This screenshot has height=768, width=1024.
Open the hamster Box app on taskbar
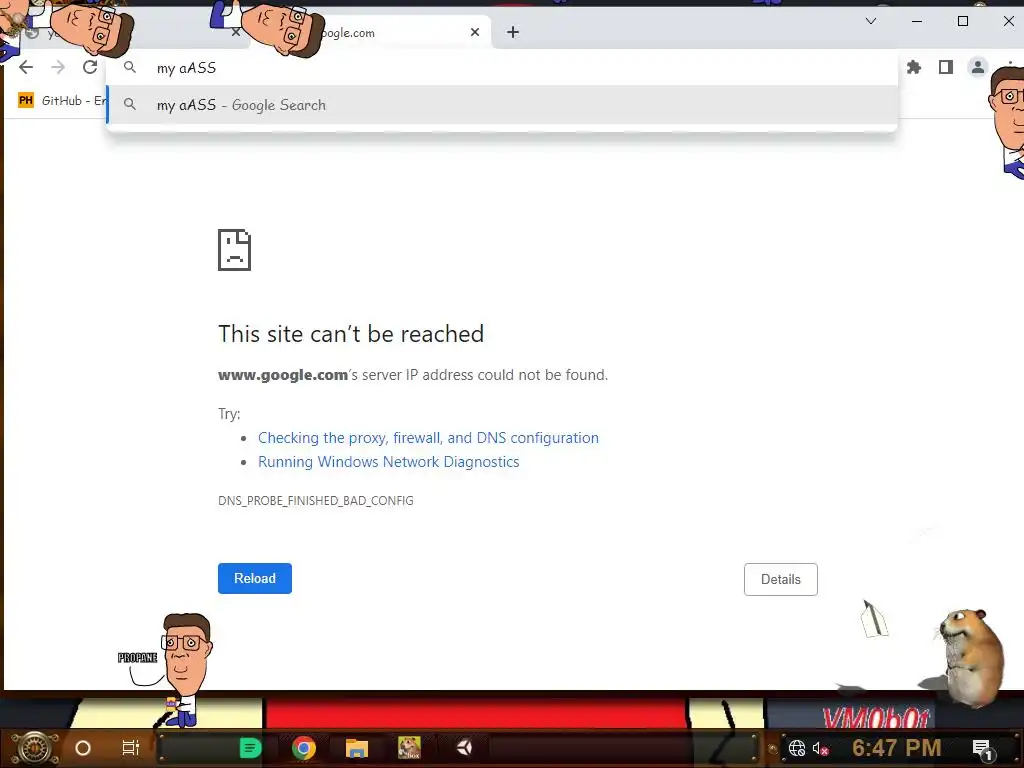point(409,748)
